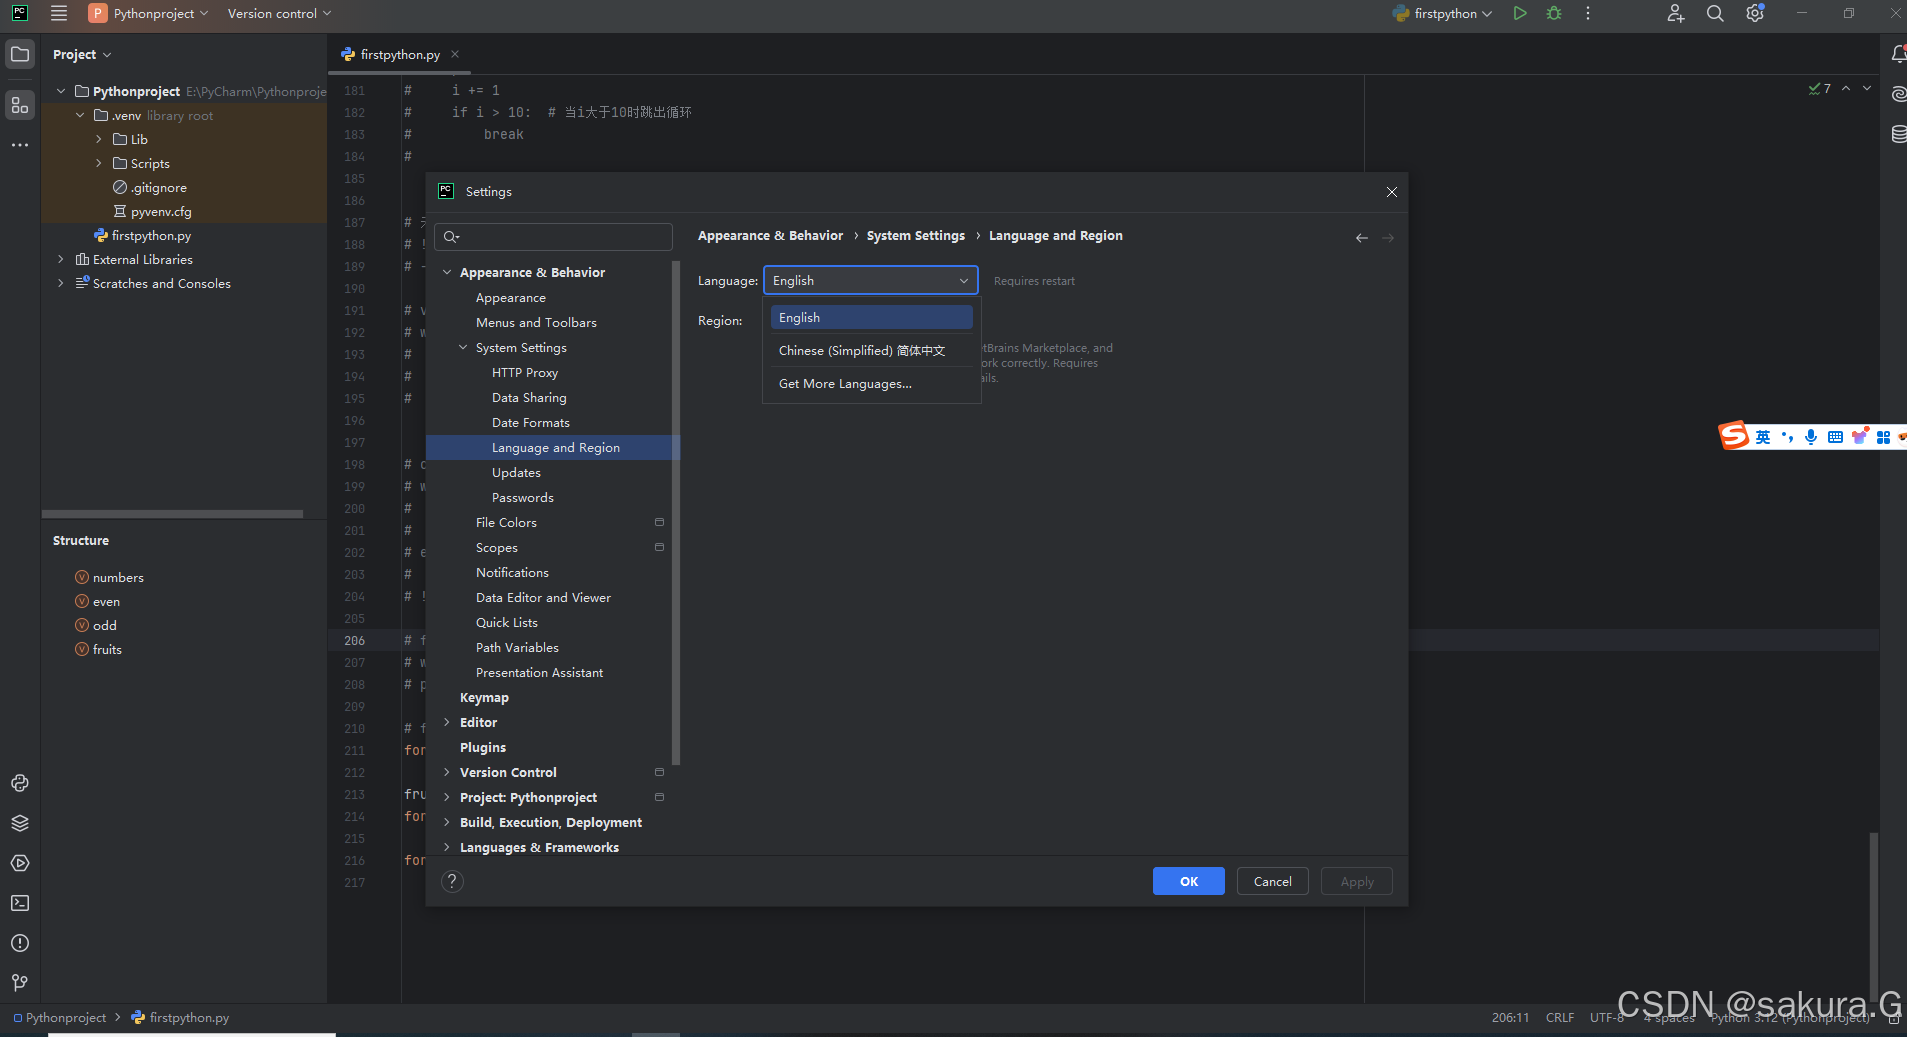This screenshot has width=1907, height=1037.
Task: Click the Settings search input field
Action: click(553, 237)
